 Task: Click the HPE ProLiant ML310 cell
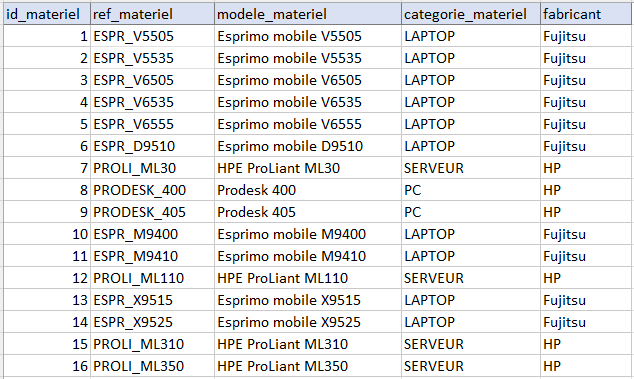pyautogui.click(x=308, y=344)
